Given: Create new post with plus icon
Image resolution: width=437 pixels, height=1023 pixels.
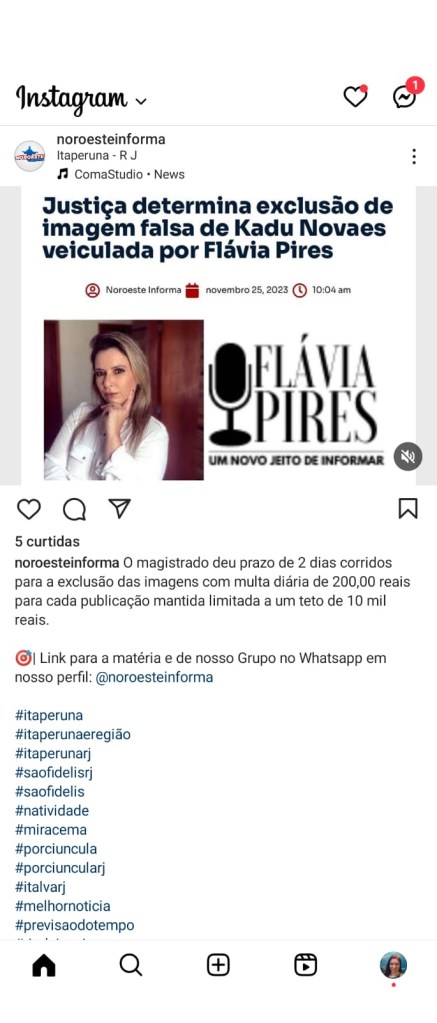Looking at the screenshot, I should (218, 965).
